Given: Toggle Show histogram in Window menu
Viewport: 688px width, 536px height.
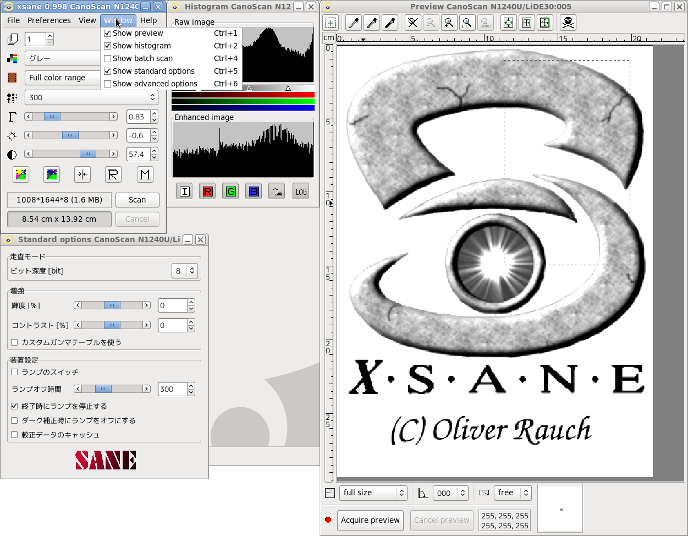Looking at the screenshot, I should [171, 46].
